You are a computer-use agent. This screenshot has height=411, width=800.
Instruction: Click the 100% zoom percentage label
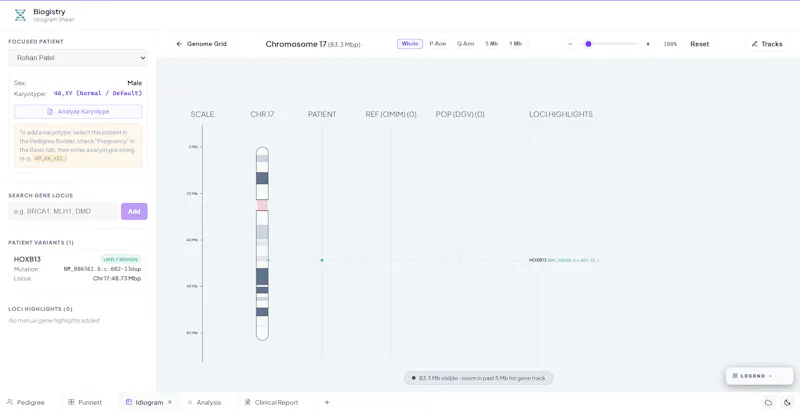(x=670, y=44)
